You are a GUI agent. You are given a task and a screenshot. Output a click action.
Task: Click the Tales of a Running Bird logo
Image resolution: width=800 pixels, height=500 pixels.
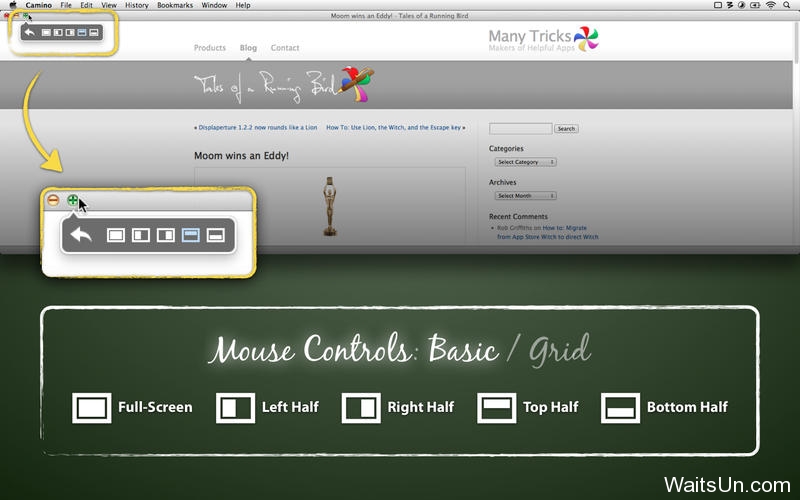284,85
